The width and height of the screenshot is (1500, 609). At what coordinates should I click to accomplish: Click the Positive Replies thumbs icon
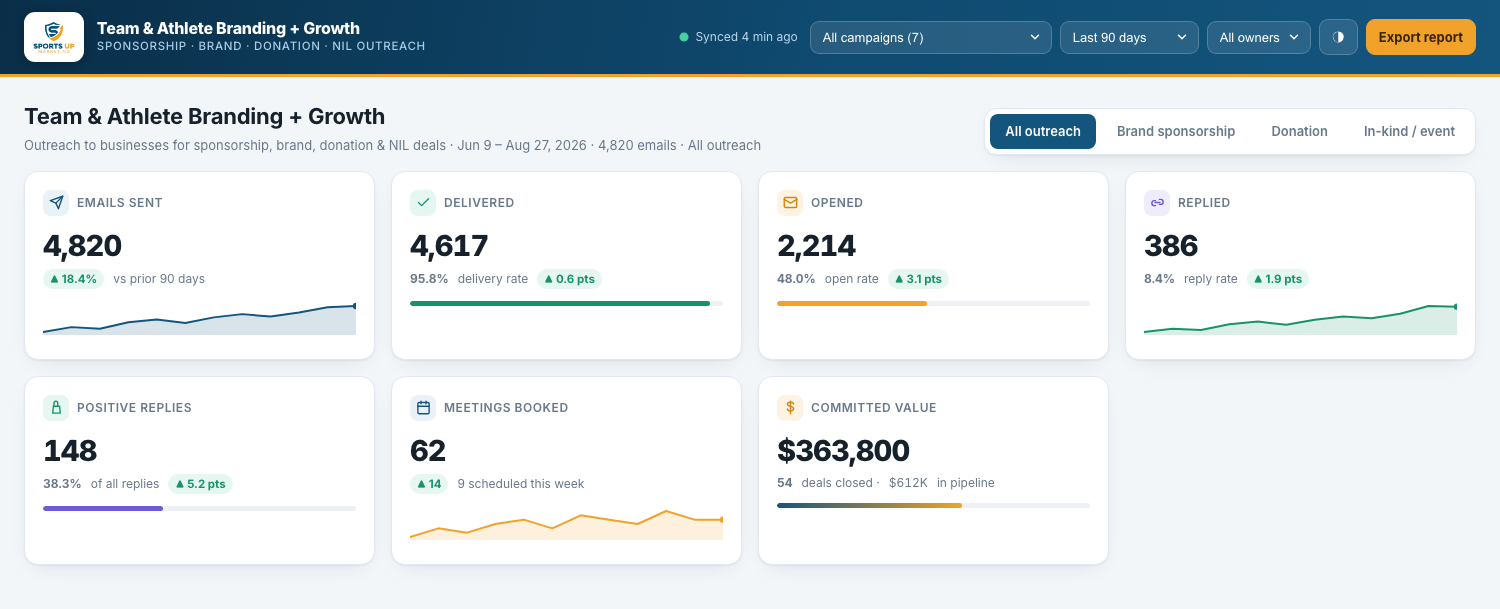click(x=56, y=407)
